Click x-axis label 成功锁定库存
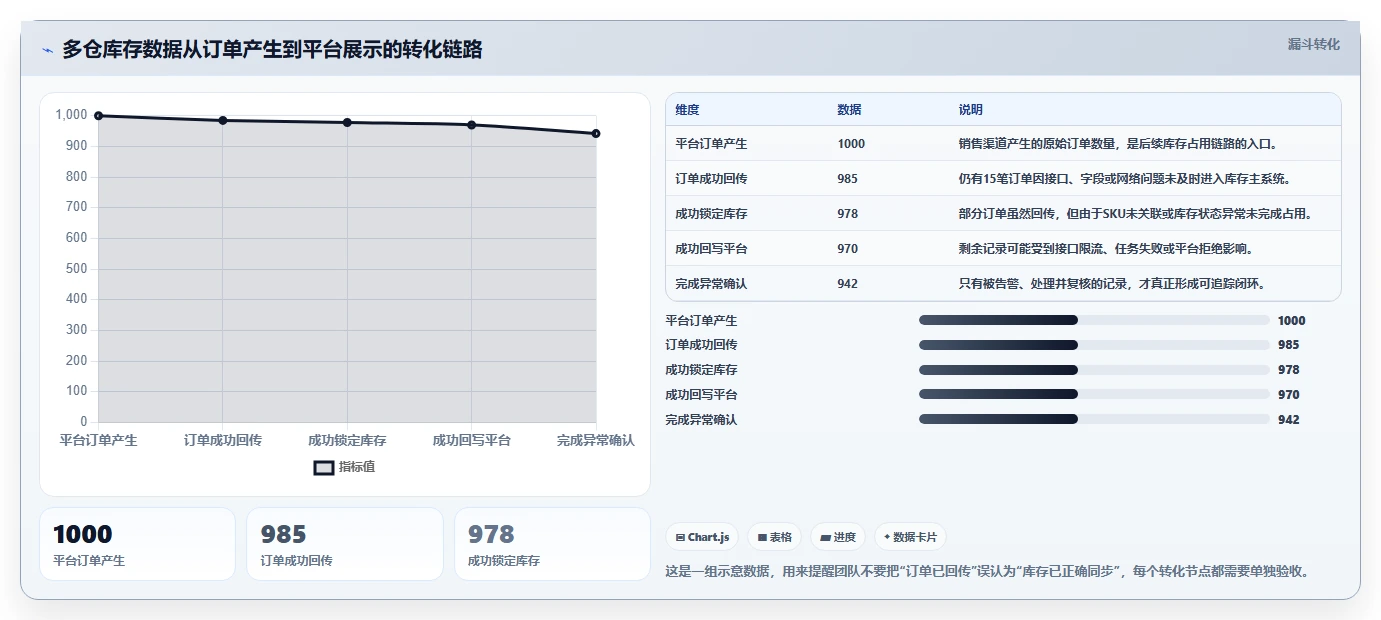This screenshot has width=1381, height=620. coord(347,440)
